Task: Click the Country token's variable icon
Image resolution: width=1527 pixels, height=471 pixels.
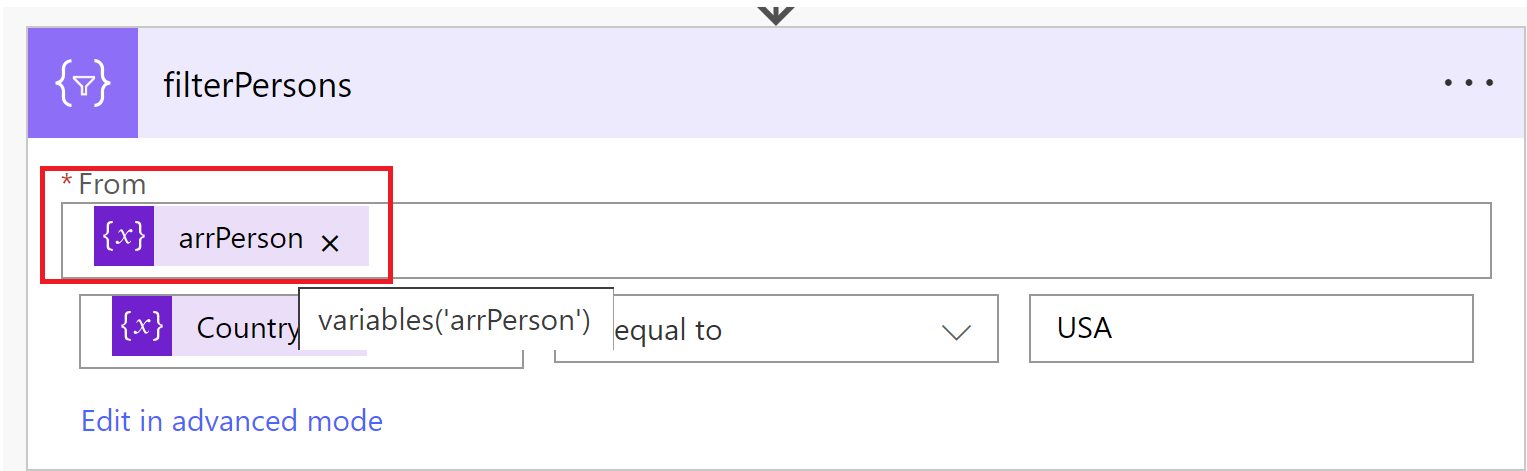Action: (141, 327)
